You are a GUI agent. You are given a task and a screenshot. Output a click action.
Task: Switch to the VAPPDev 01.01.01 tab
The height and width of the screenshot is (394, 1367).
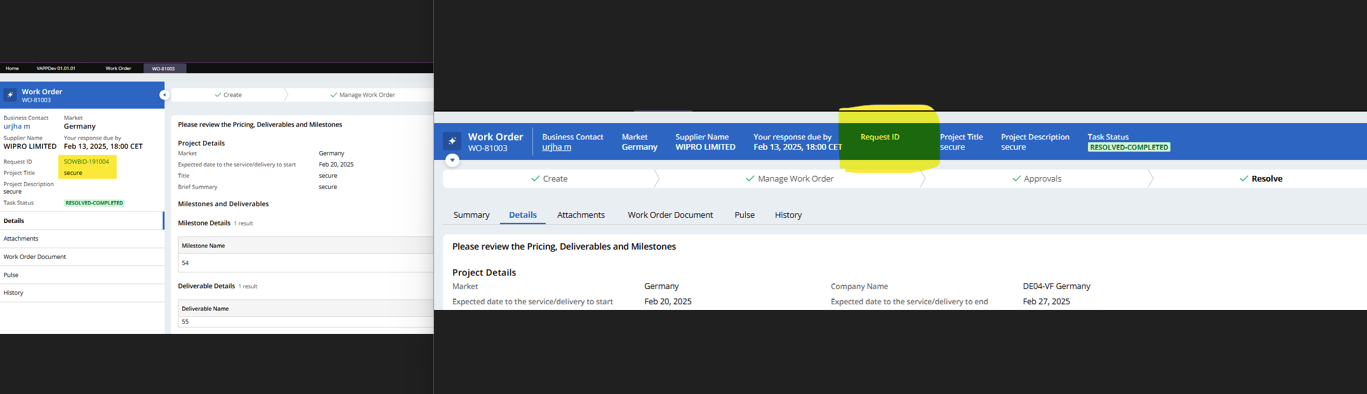click(x=56, y=68)
